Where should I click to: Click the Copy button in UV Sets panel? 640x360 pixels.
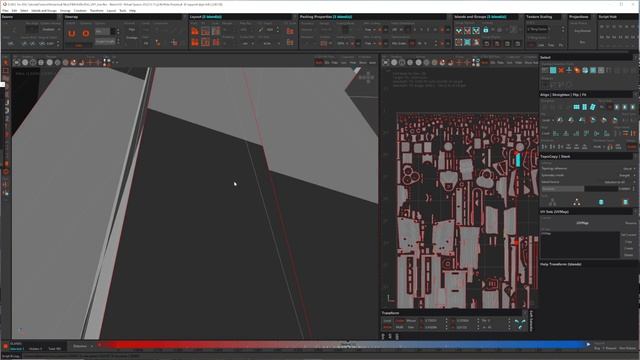[x=629, y=242]
